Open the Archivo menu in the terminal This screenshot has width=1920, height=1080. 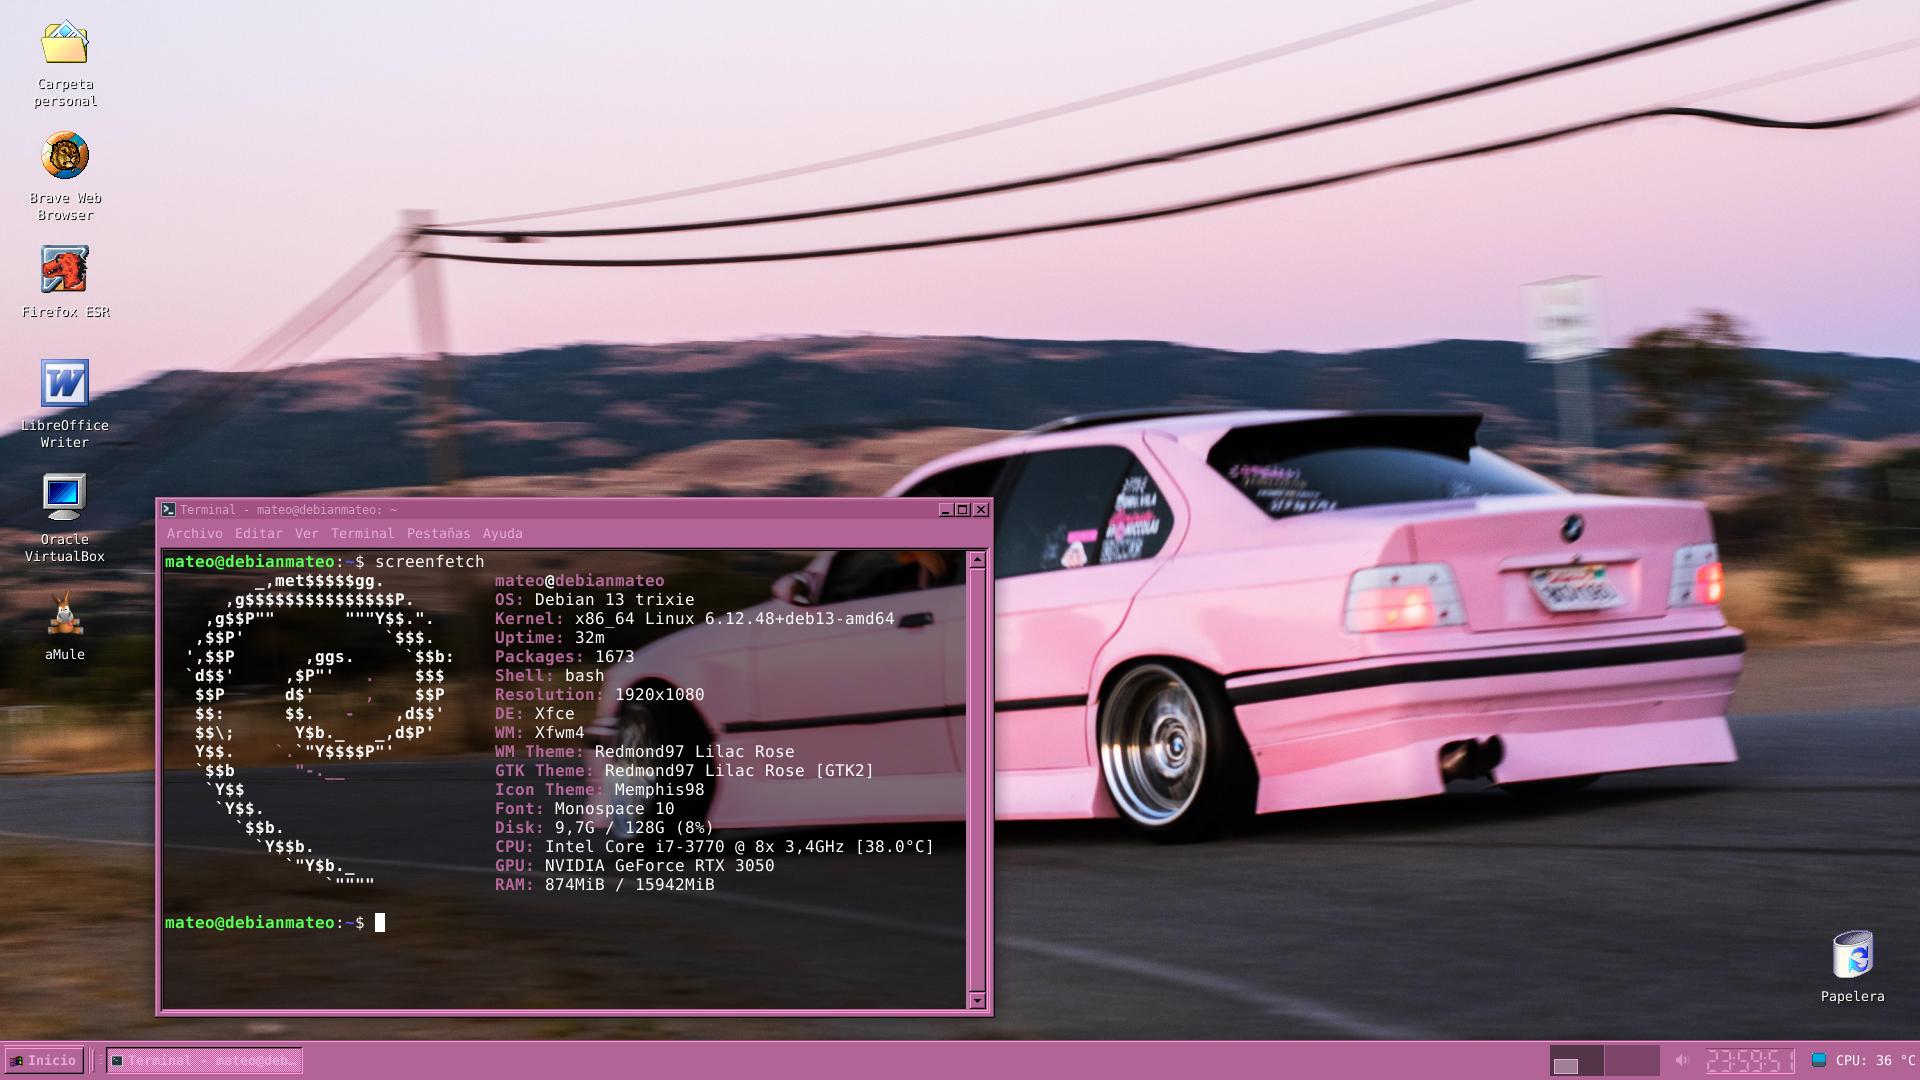coord(194,534)
